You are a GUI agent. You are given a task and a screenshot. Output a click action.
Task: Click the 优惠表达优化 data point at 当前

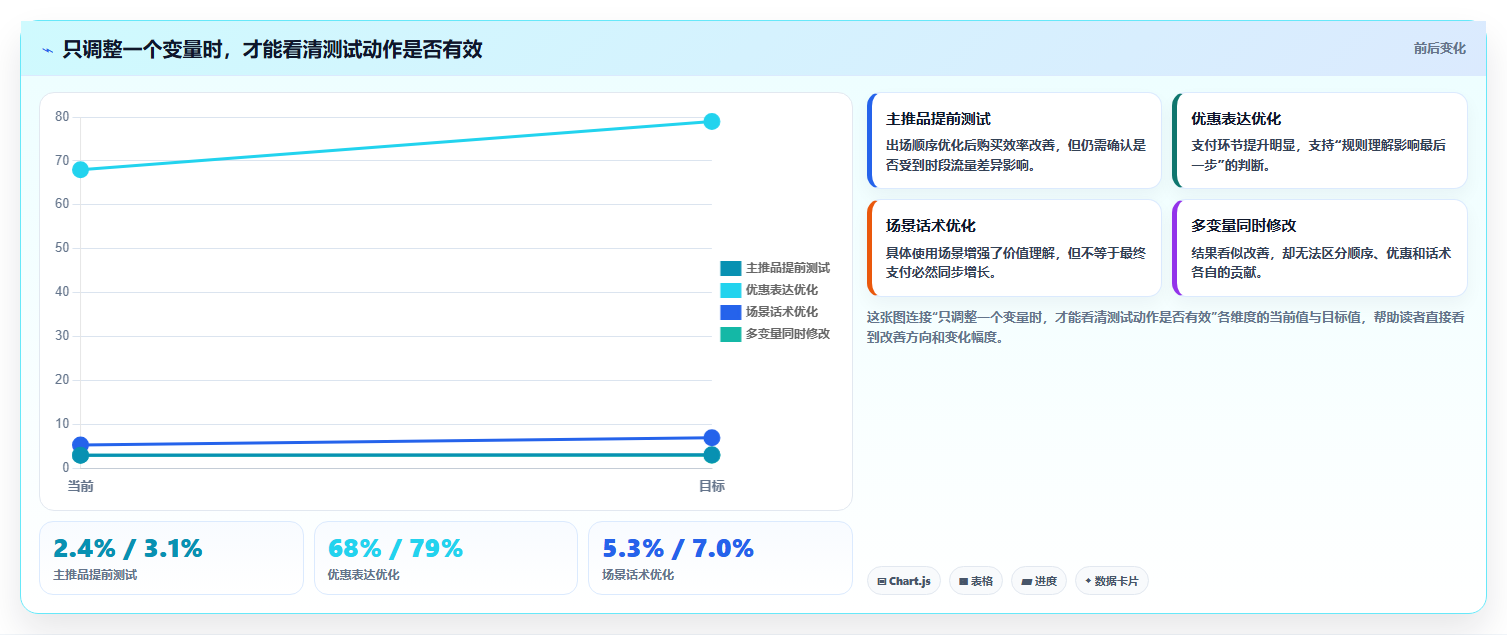pyautogui.click(x=80, y=169)
